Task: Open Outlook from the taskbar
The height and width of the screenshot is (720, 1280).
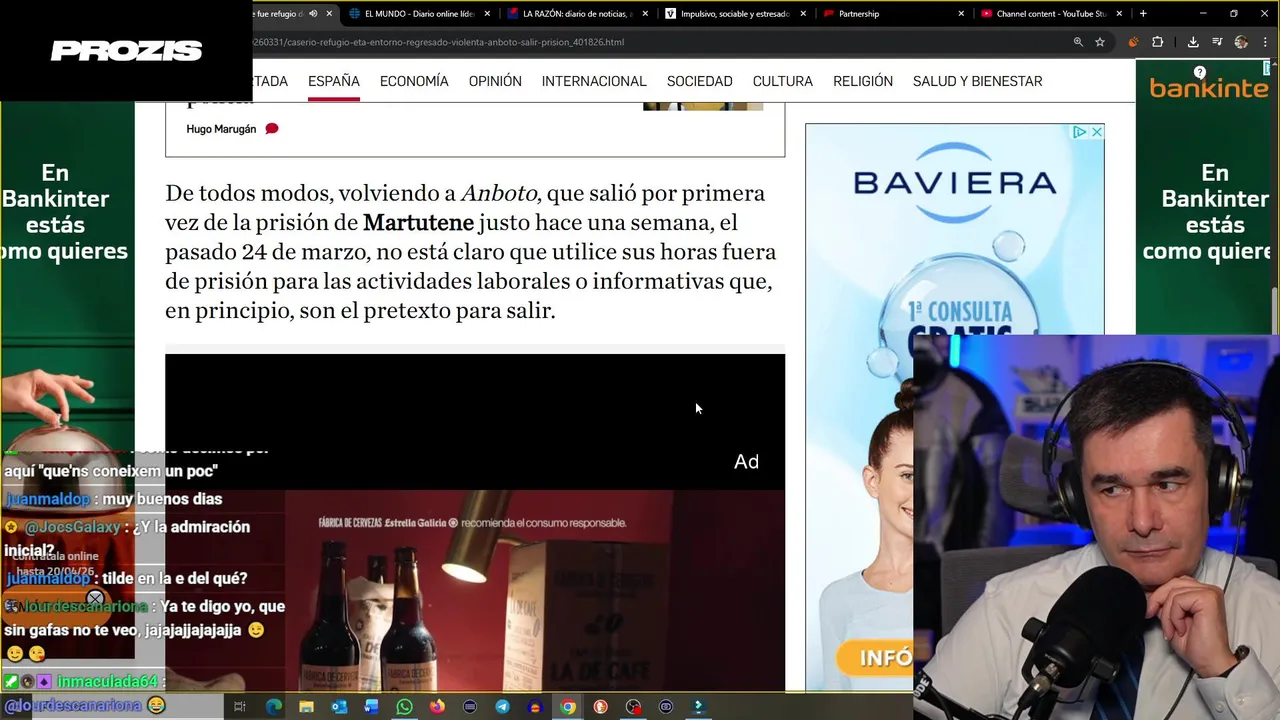Action: (339, 707)
